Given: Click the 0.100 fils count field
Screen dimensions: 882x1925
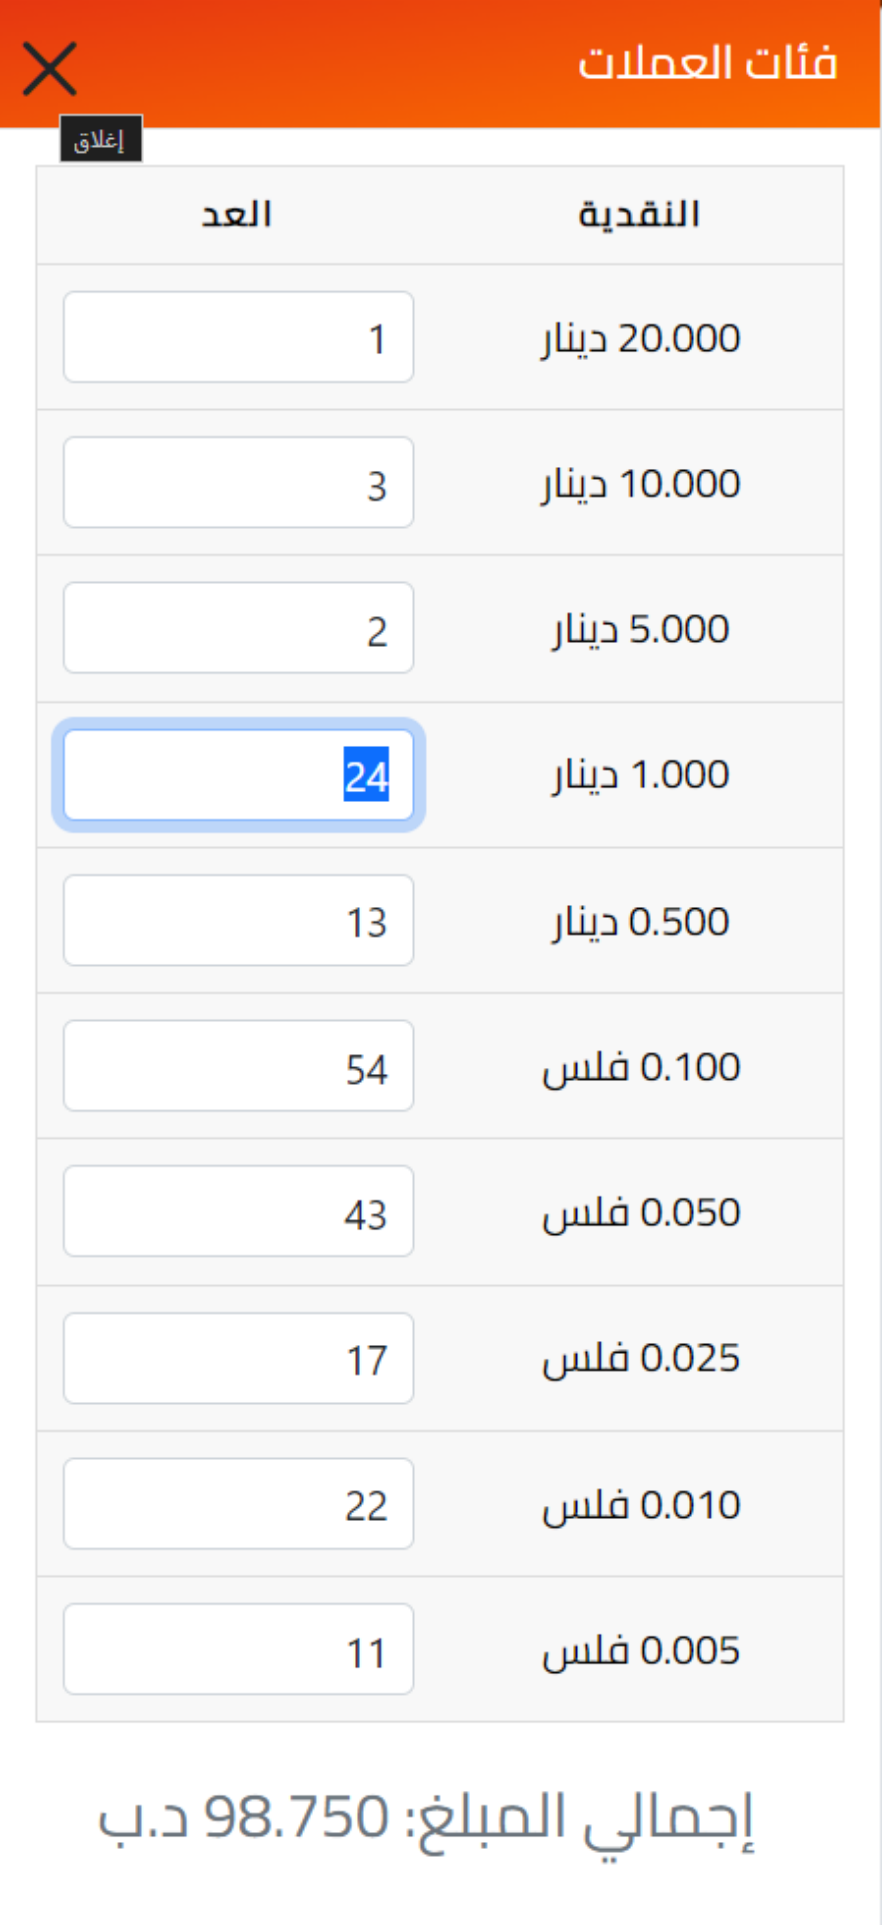Looking at the screenshot, I should (x=238, y=1066).
